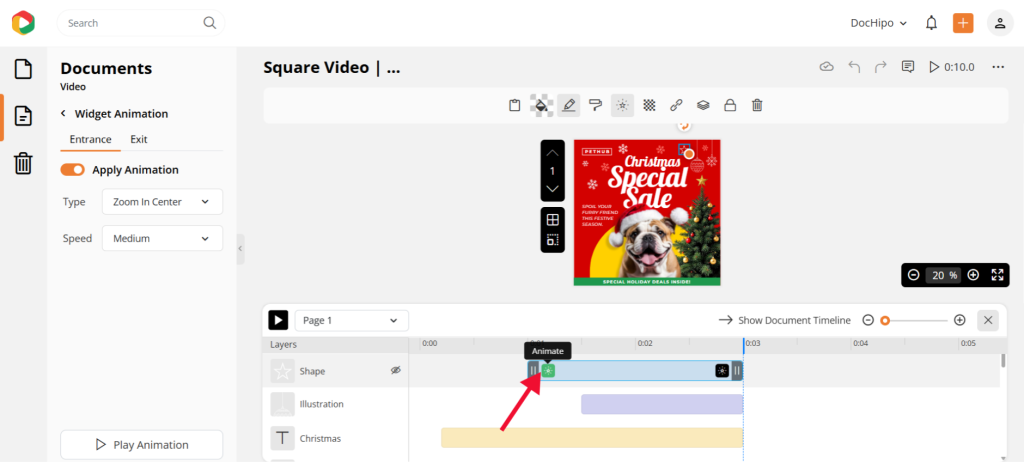Open the Type dropdown Zoom In Center
This screenshot has height=463, width=1024.
point(163,202)
